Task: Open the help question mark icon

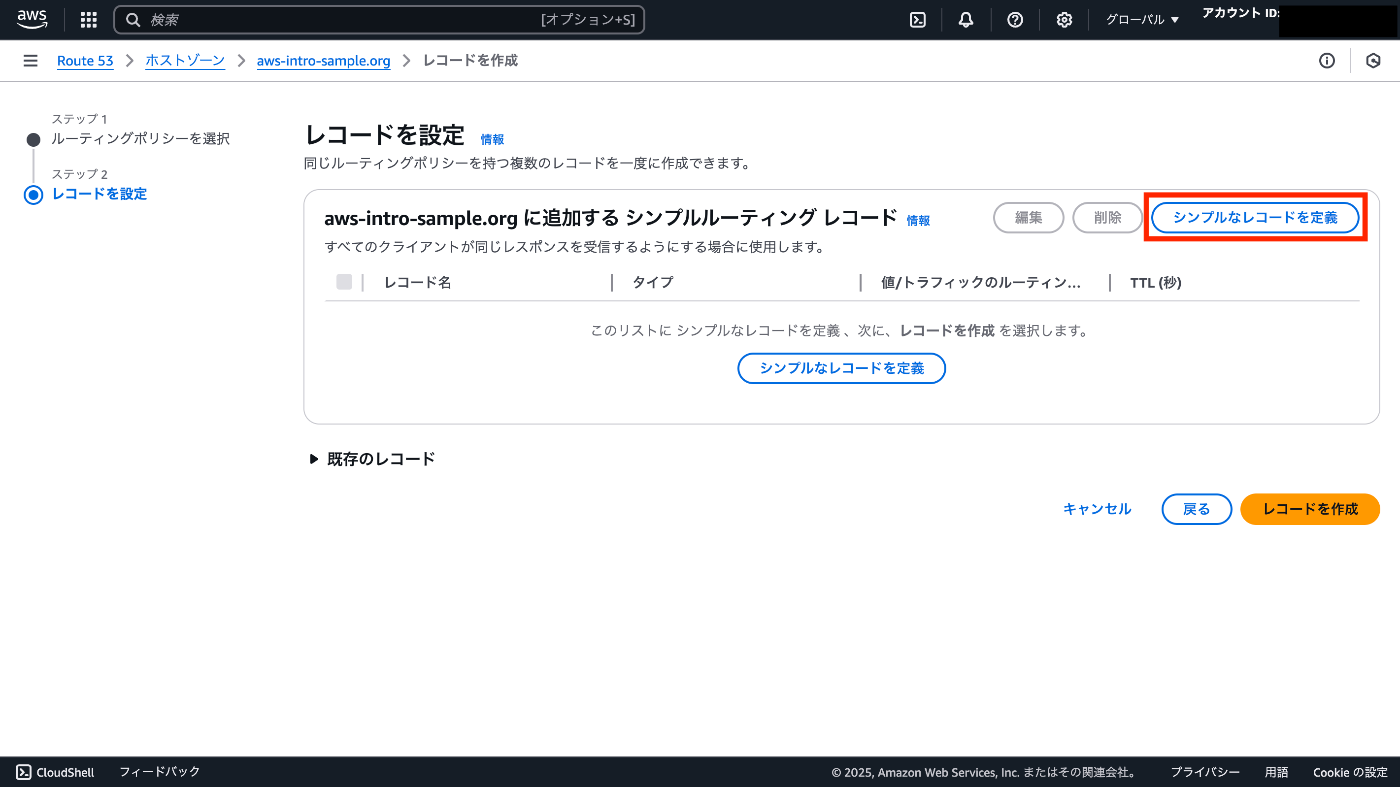Action: (1015, 19)
